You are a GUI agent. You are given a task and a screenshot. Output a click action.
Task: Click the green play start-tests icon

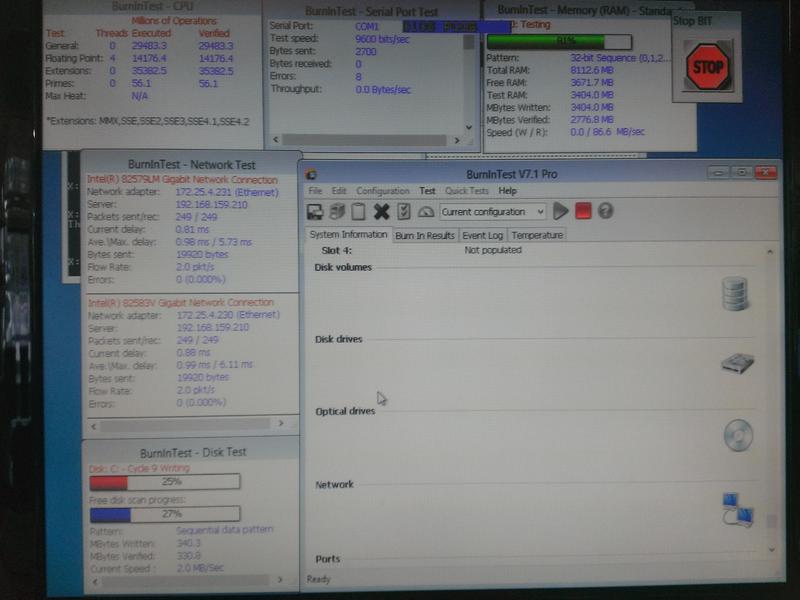(561, 211)
